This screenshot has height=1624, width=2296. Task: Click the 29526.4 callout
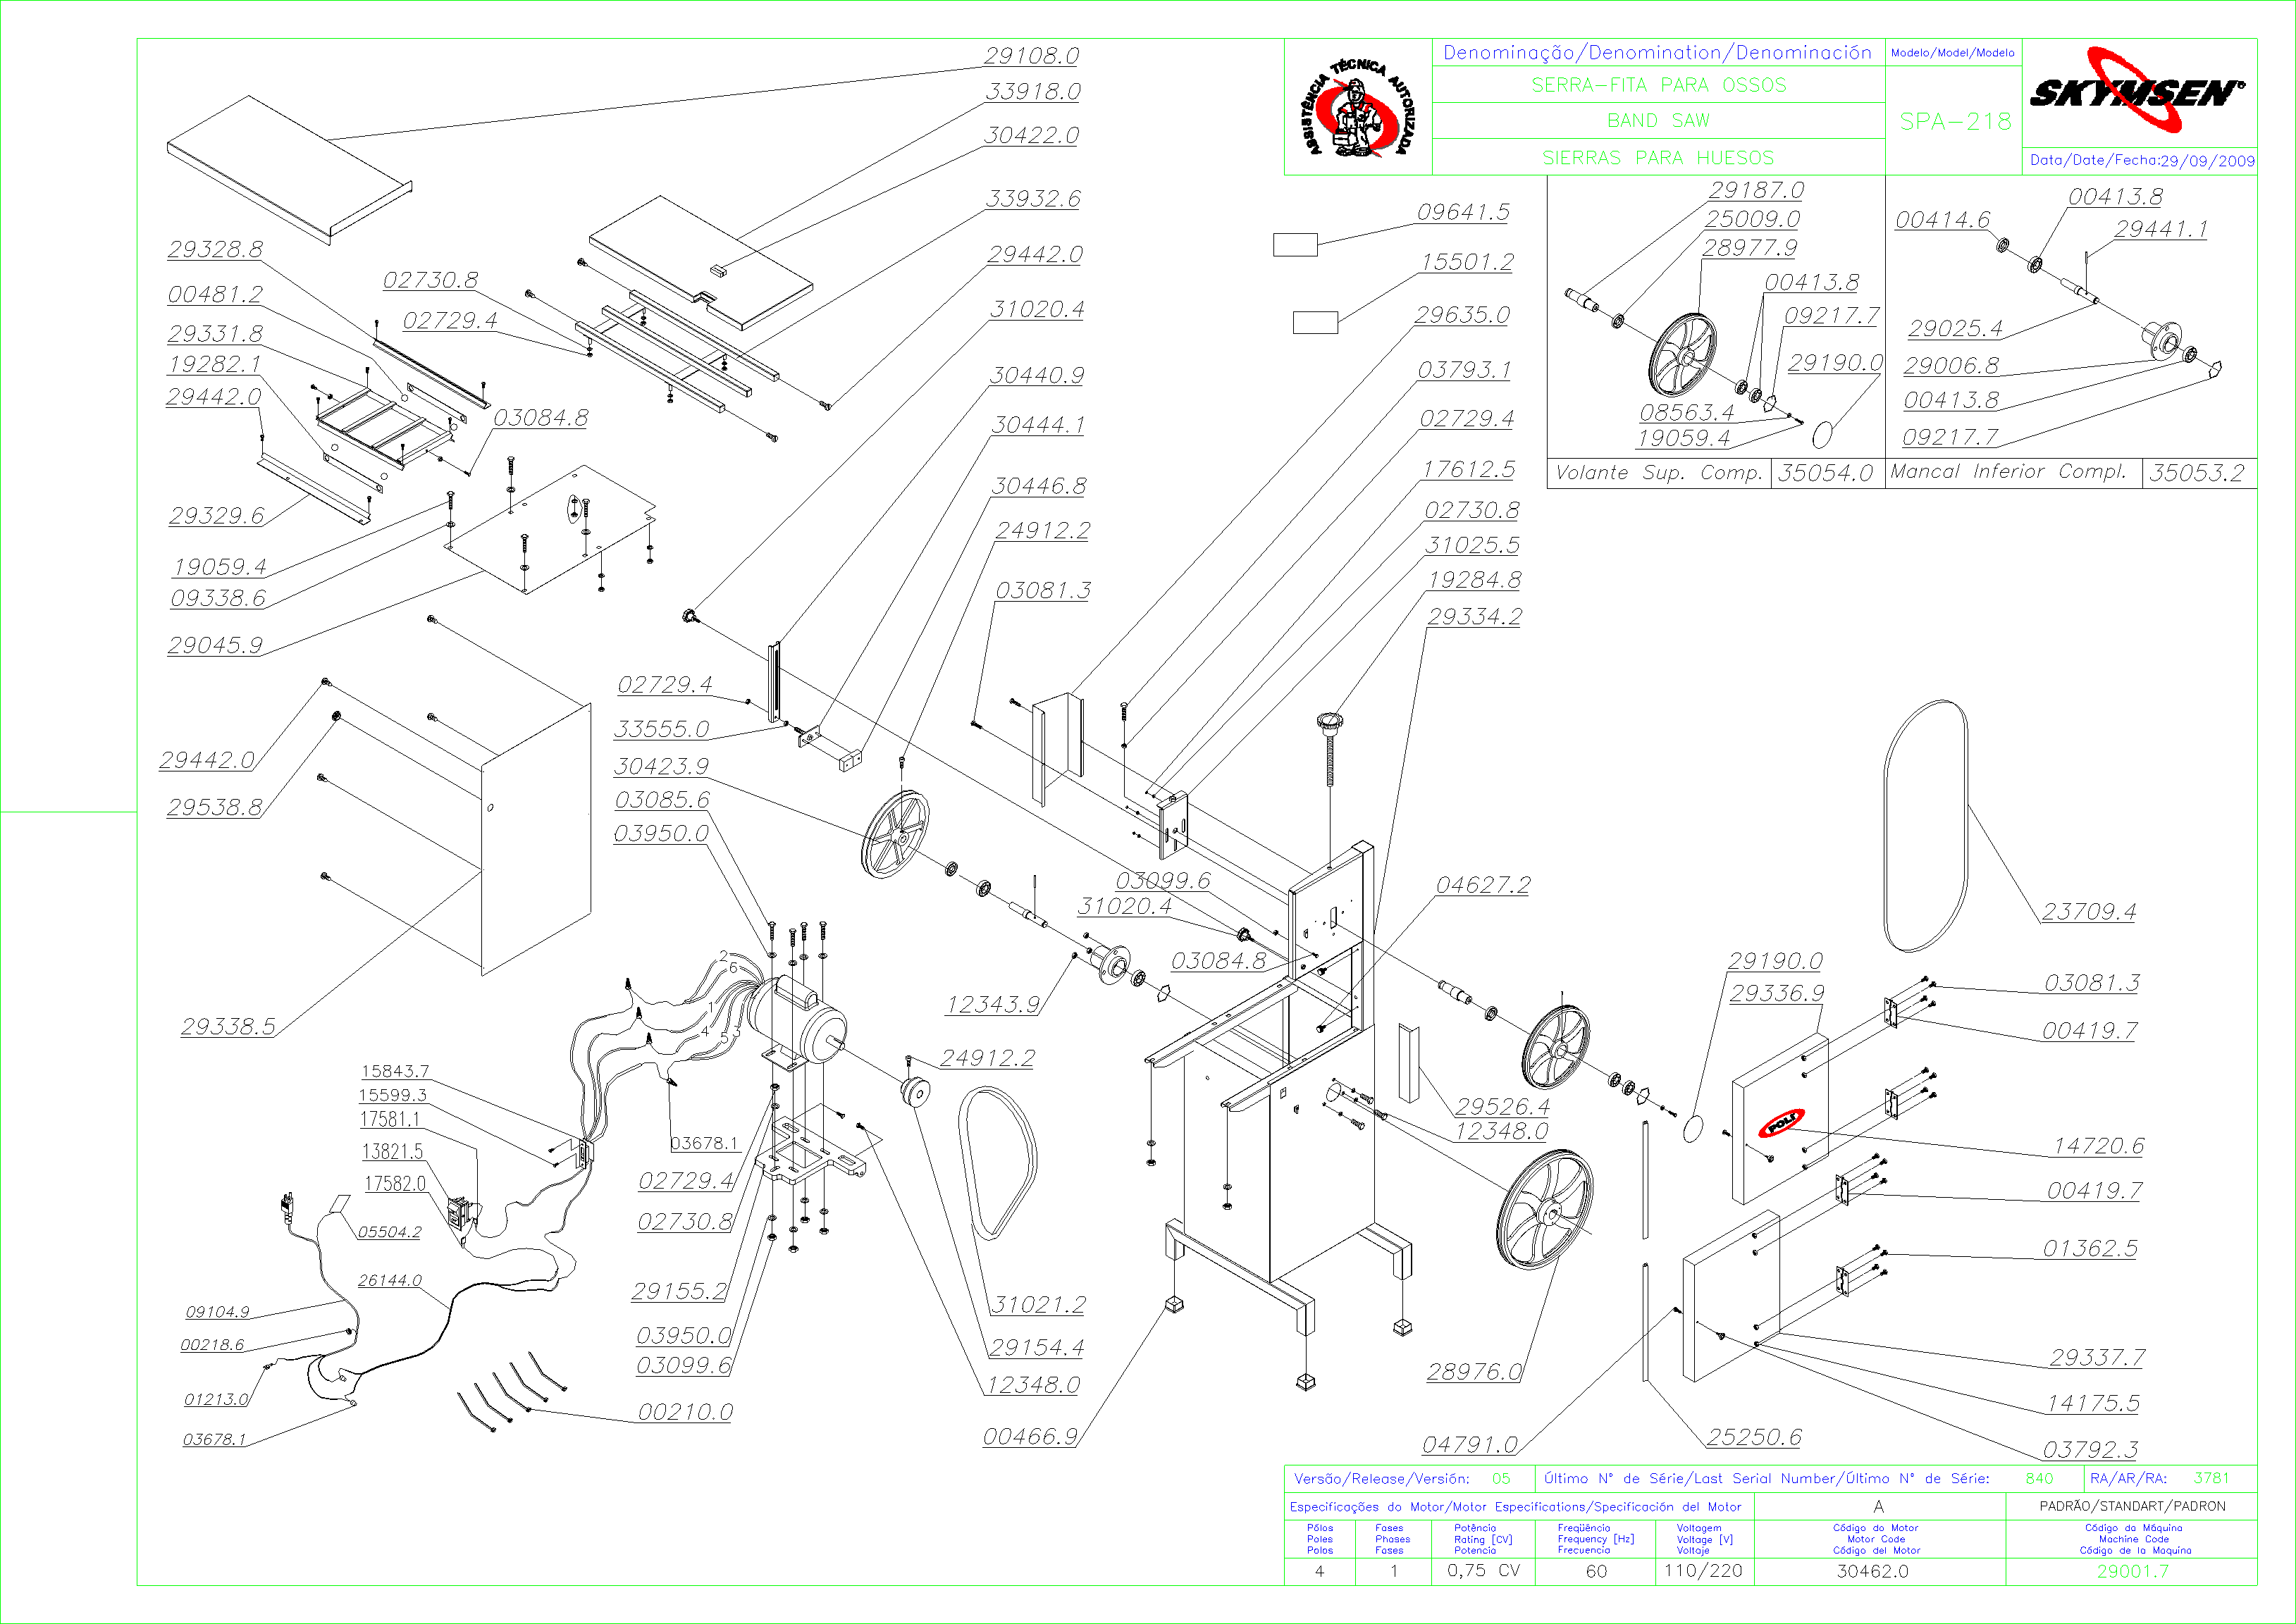tap(1502, 1107)
